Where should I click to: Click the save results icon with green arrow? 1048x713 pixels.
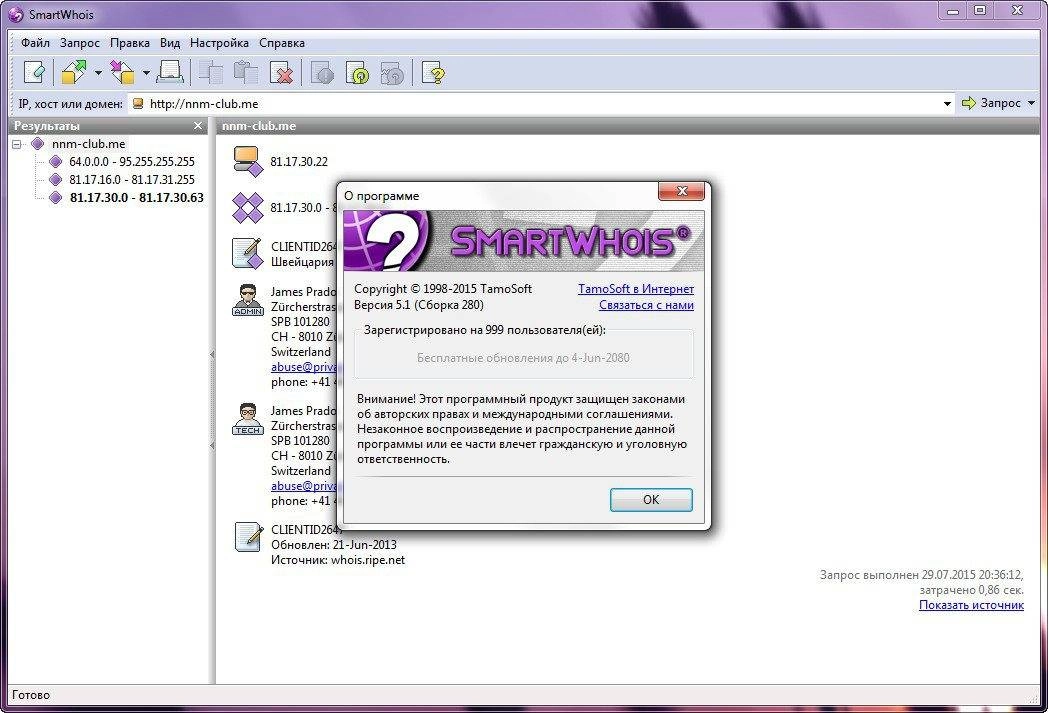click(x=74, y=72)
